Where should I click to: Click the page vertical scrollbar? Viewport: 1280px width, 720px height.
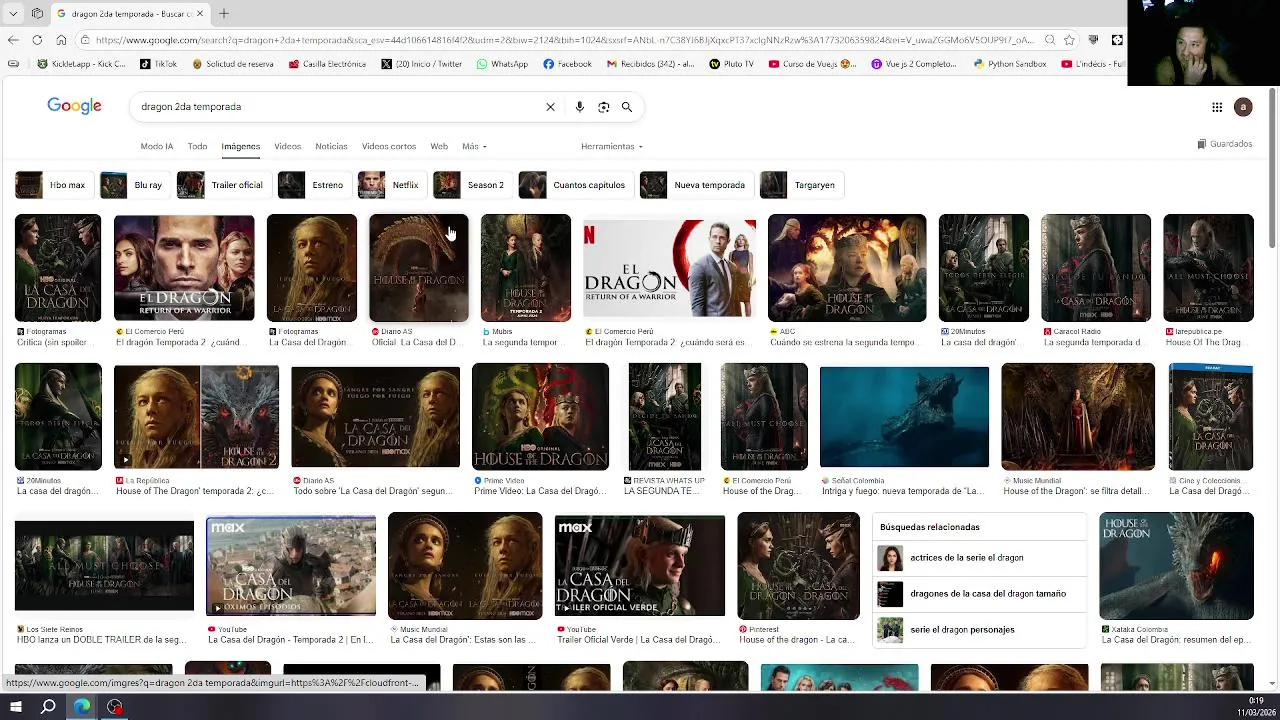coord(1272,170)
